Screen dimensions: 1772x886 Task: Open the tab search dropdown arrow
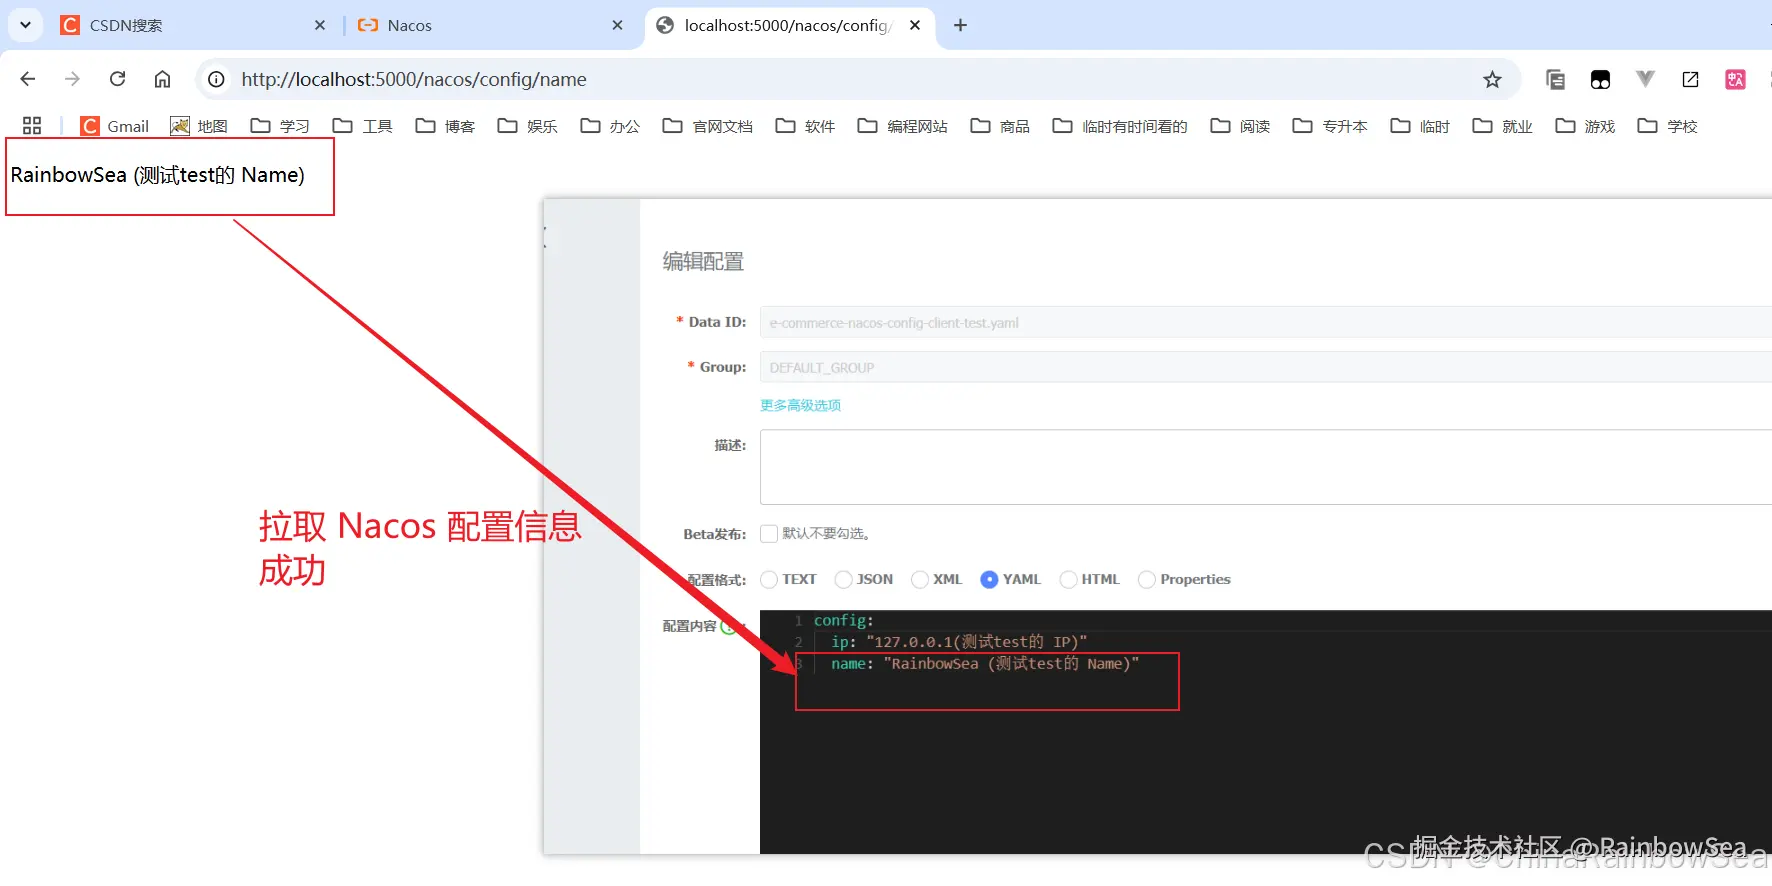click(x=25, y=25)
